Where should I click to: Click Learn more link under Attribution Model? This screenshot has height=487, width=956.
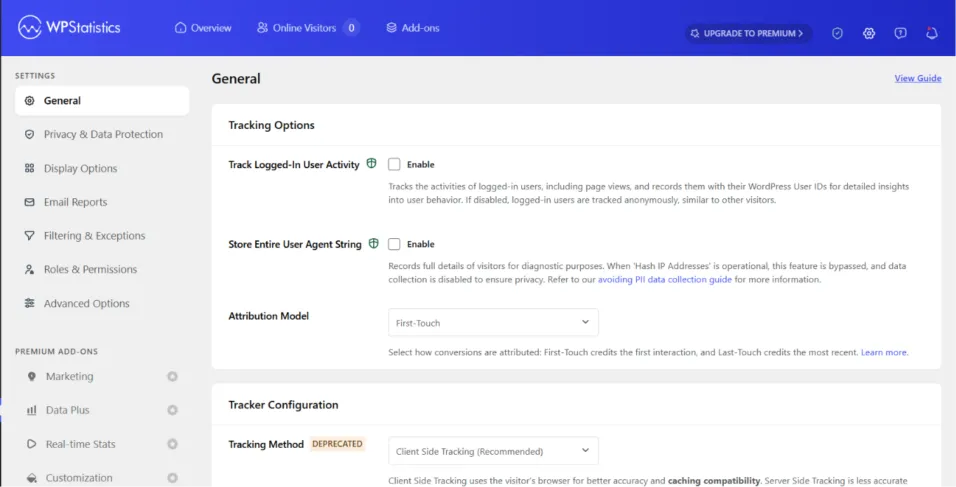(x=883, y=352)
